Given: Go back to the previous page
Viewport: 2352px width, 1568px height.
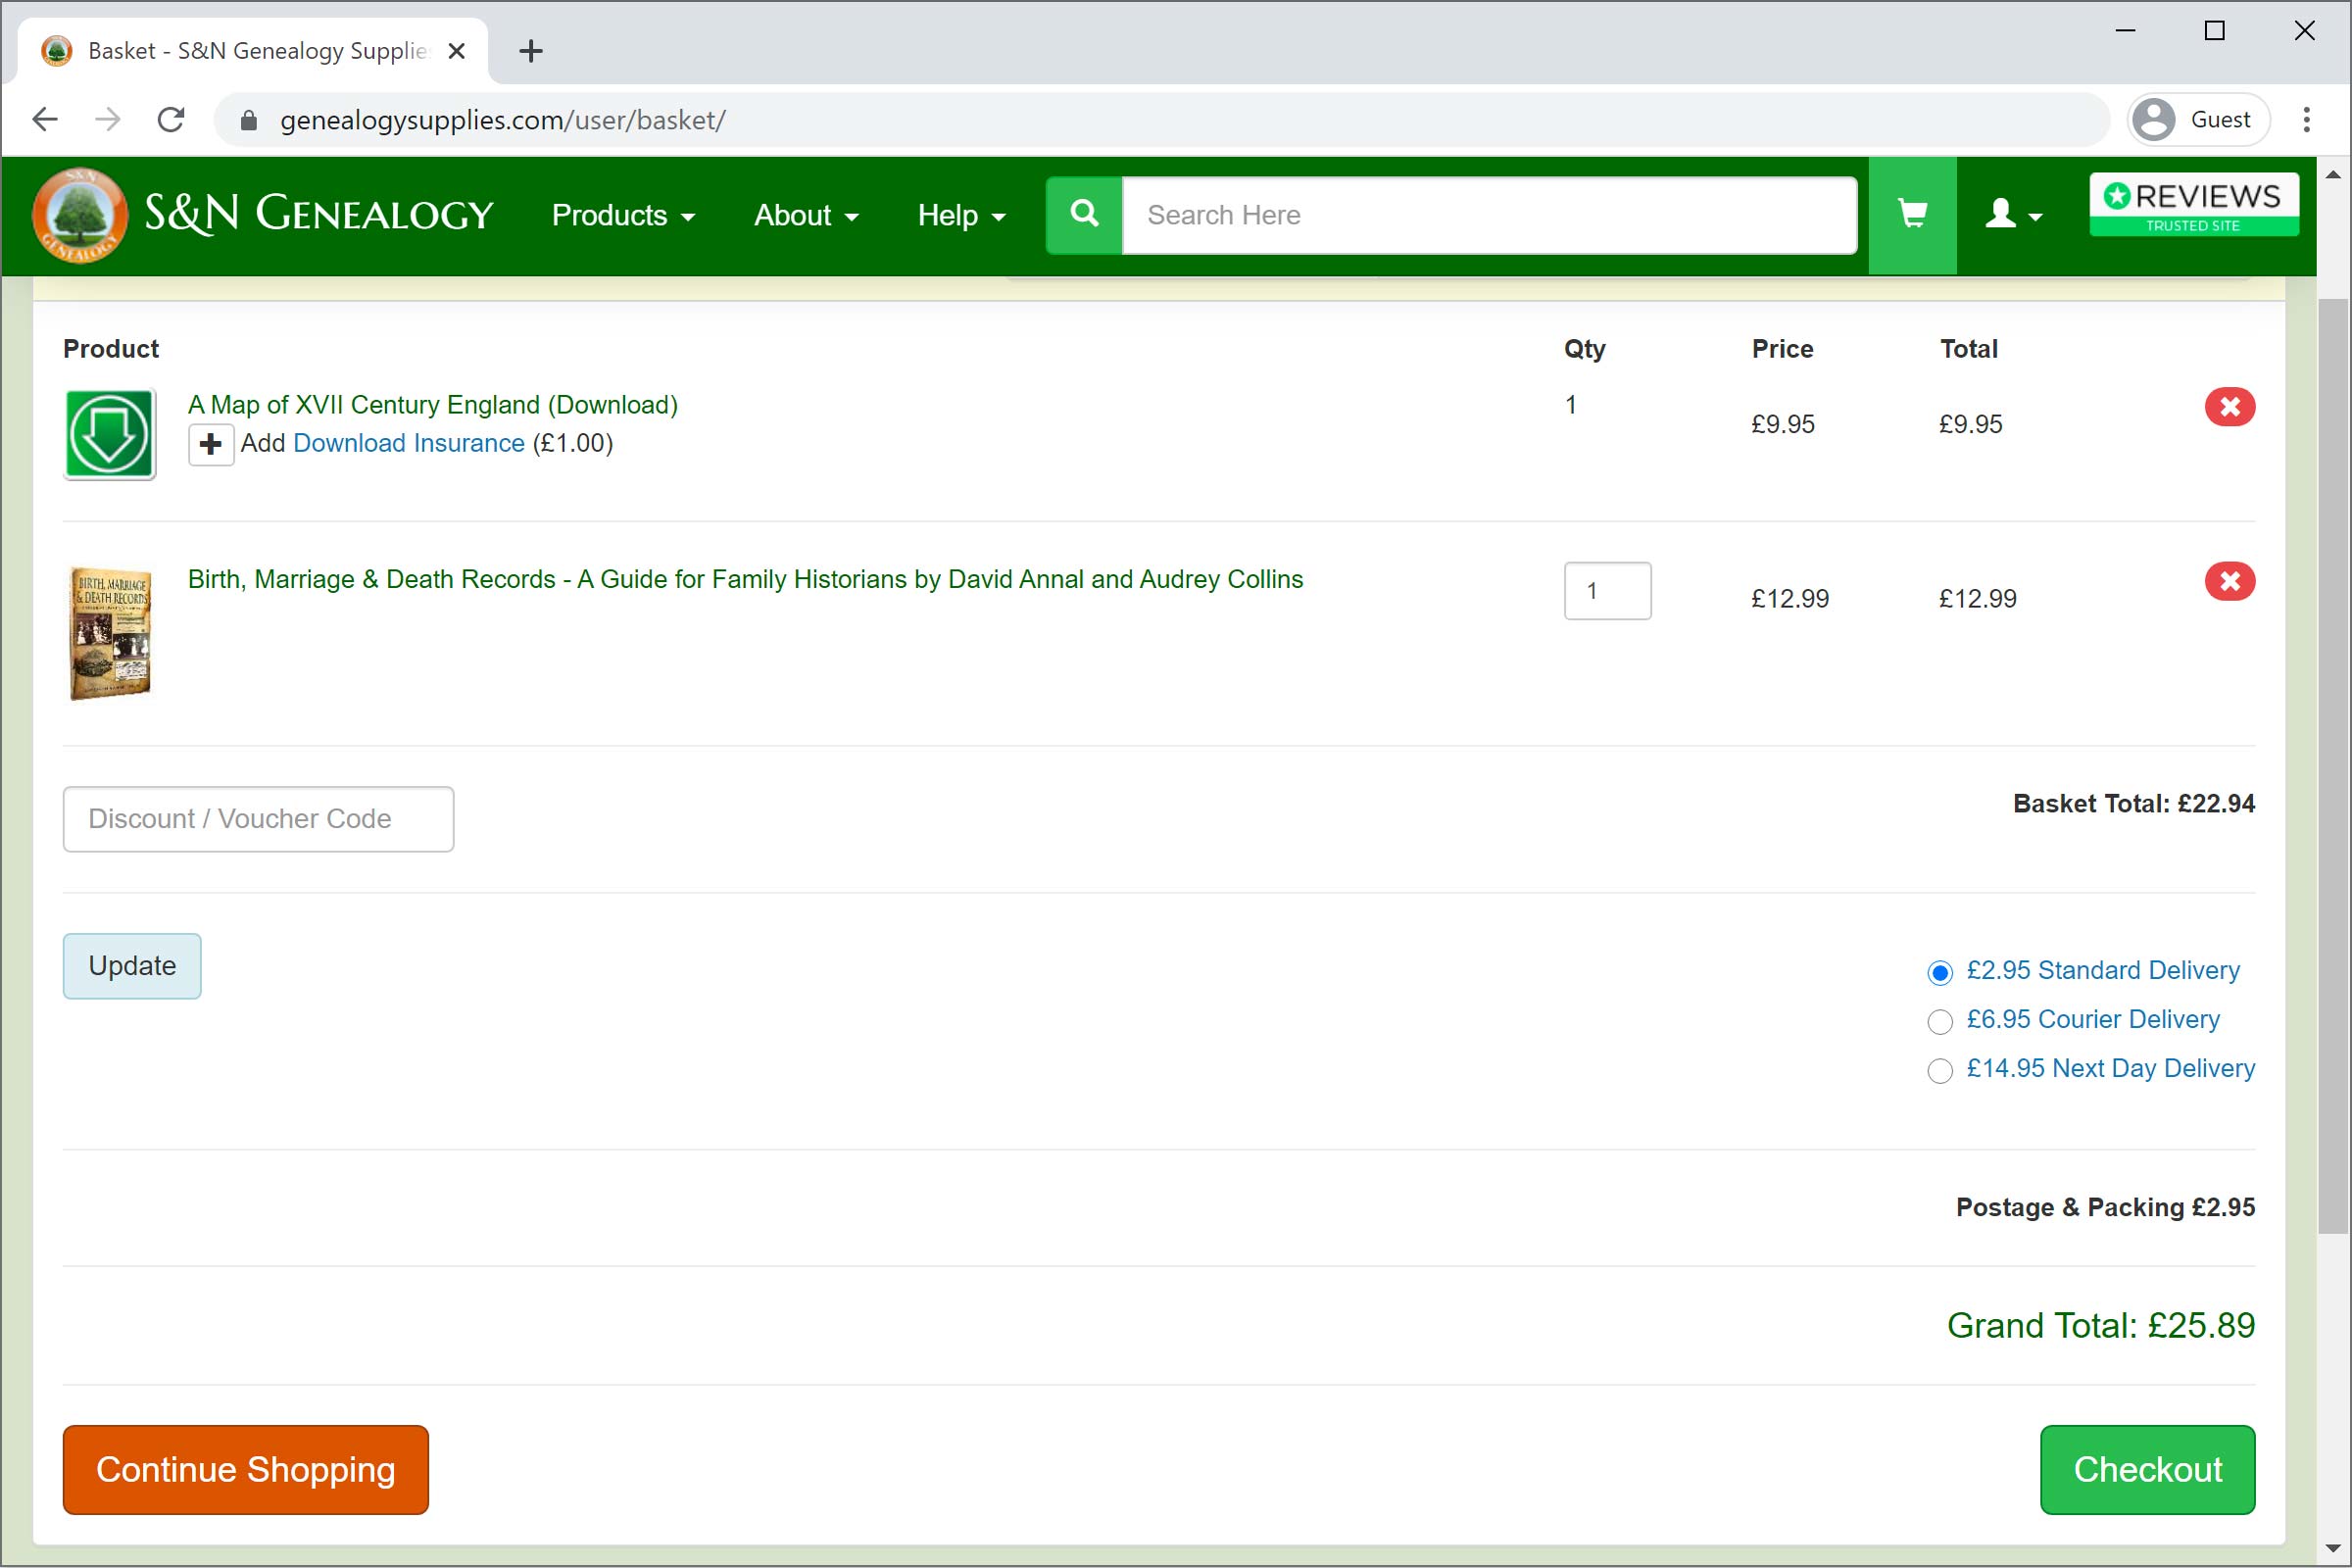Looking at the screenshot, I should (x=45, y=120).
